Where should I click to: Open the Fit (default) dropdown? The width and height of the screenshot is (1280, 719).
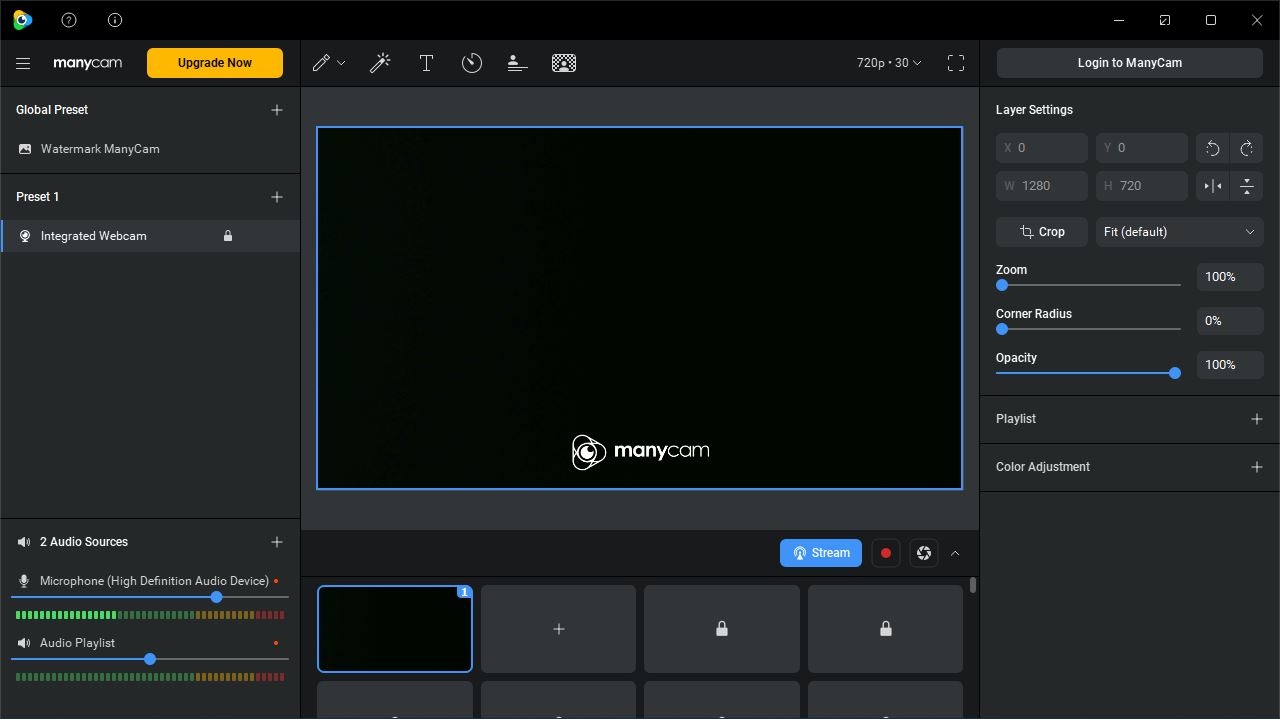click(1180, 232)
